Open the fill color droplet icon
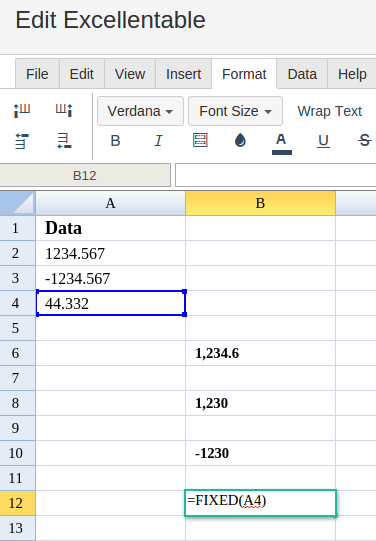Screen dimensions: 376x541 click(x=240, y=140)
